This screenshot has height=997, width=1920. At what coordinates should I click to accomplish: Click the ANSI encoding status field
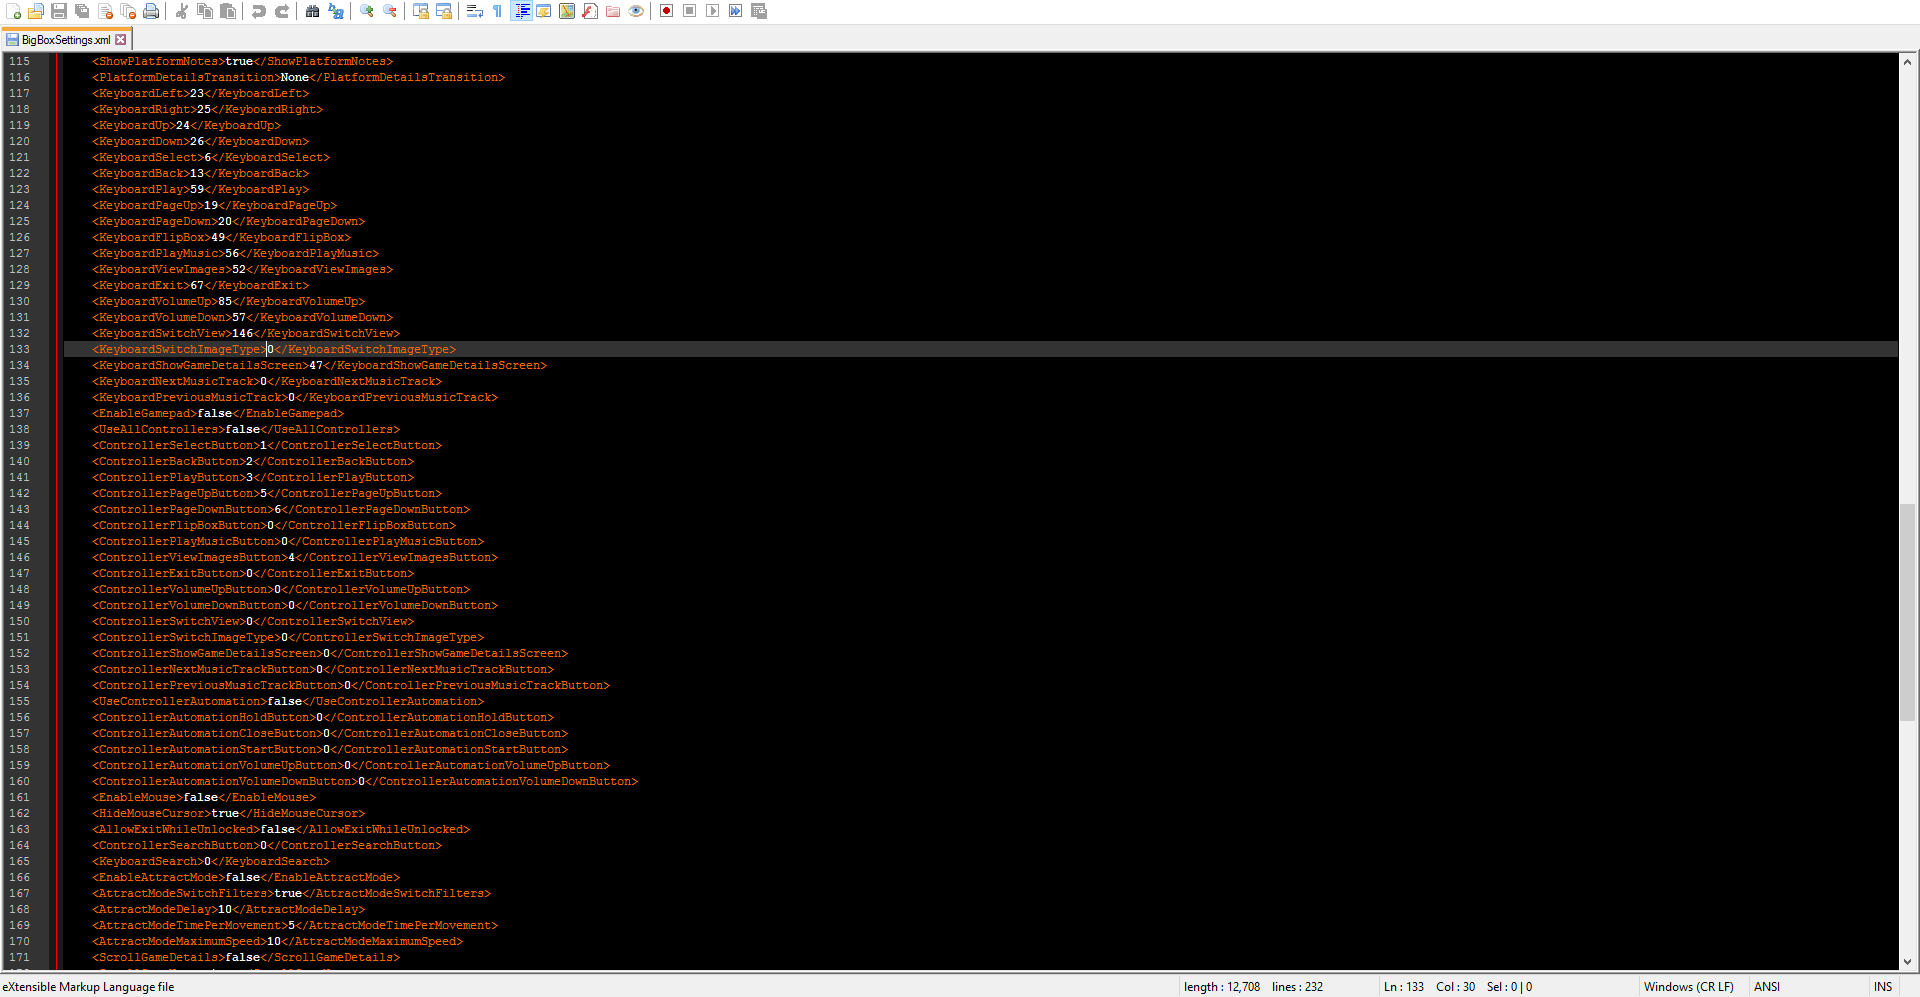click(1767, 987)
